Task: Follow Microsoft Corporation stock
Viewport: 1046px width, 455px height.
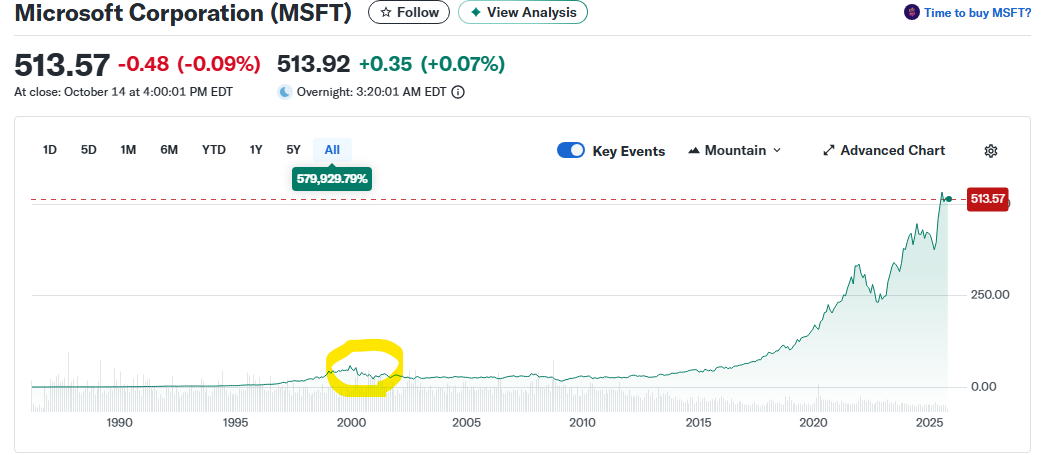Action: 409,12
